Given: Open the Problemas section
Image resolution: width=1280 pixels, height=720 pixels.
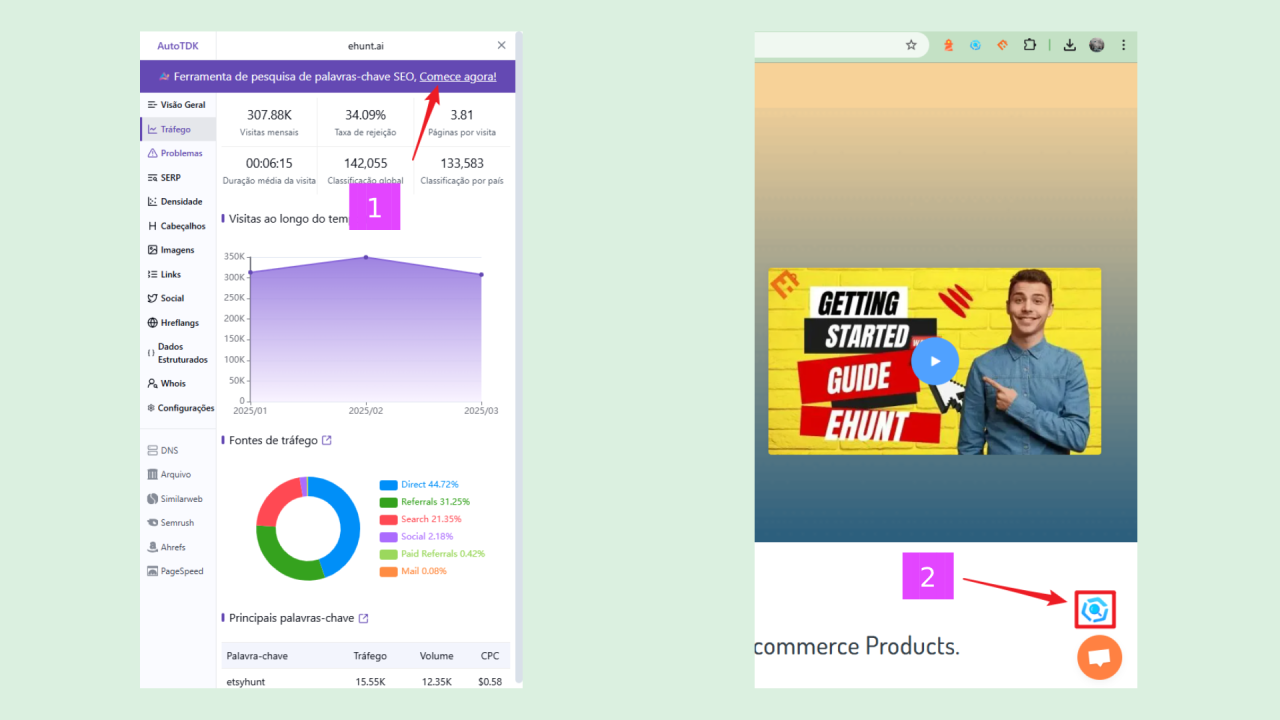Looking at the screenshot, I should (177, 153).
